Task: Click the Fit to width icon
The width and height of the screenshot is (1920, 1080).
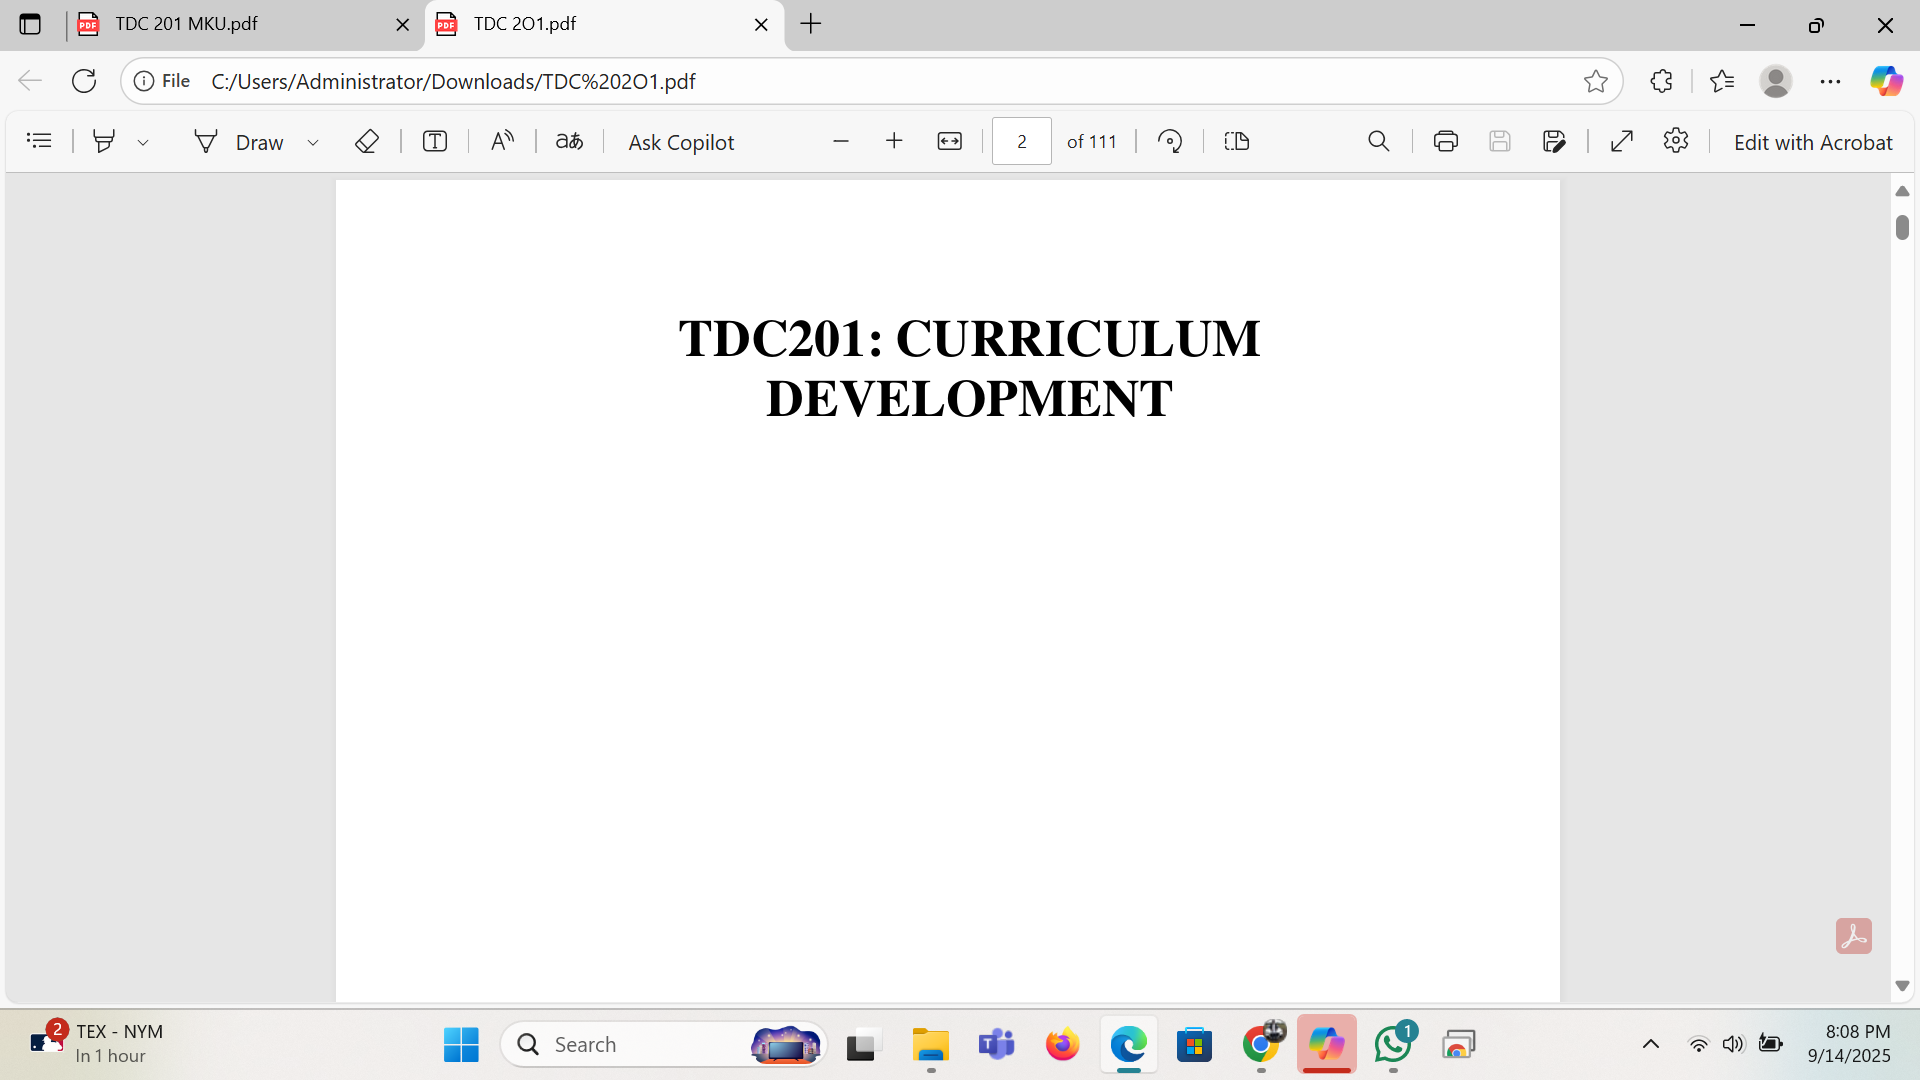Action: pos(949,141)
